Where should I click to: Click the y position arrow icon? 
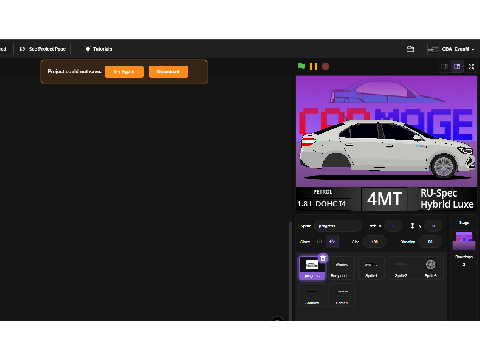click(x=412, y=226)
